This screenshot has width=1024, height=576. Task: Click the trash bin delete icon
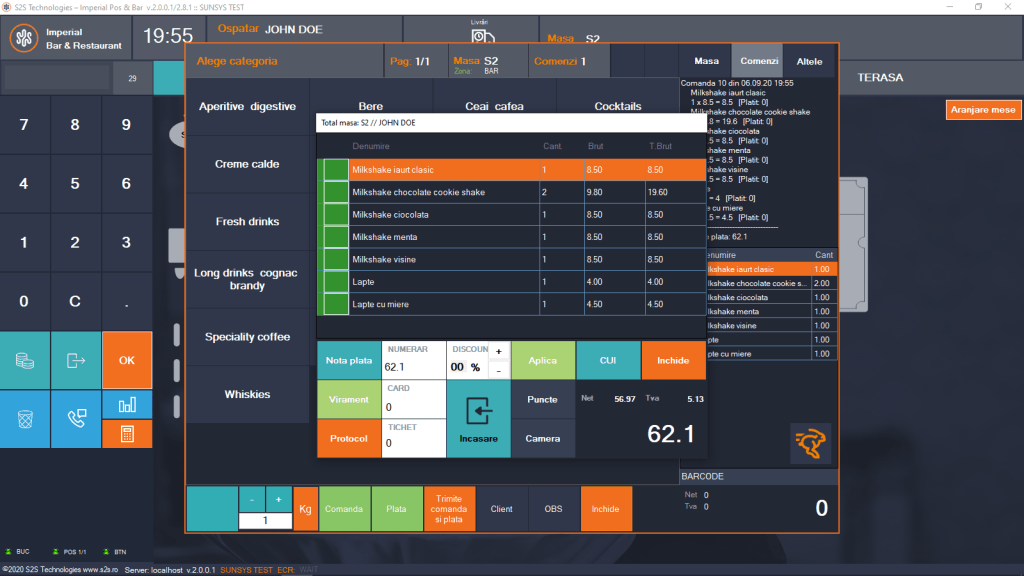coord(25,418)
